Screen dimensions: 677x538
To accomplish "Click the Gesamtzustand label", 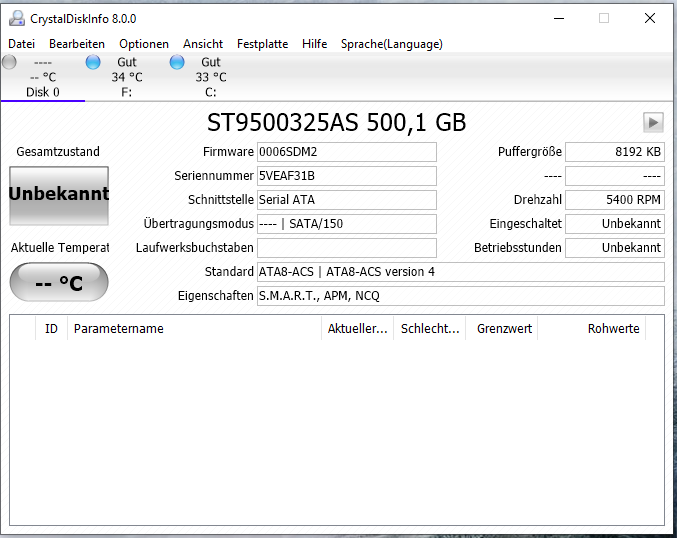I will (x=58, y=152).
